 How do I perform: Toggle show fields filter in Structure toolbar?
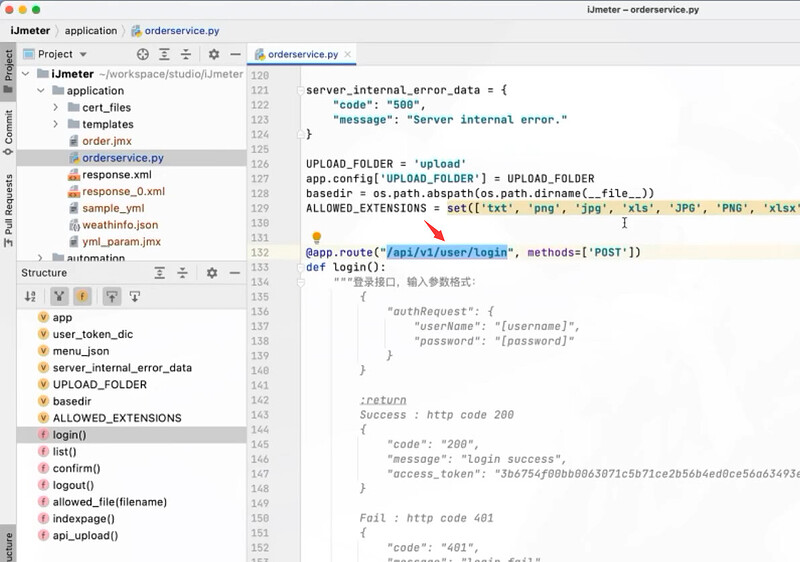pyautogui.click(x=82, y=296)
